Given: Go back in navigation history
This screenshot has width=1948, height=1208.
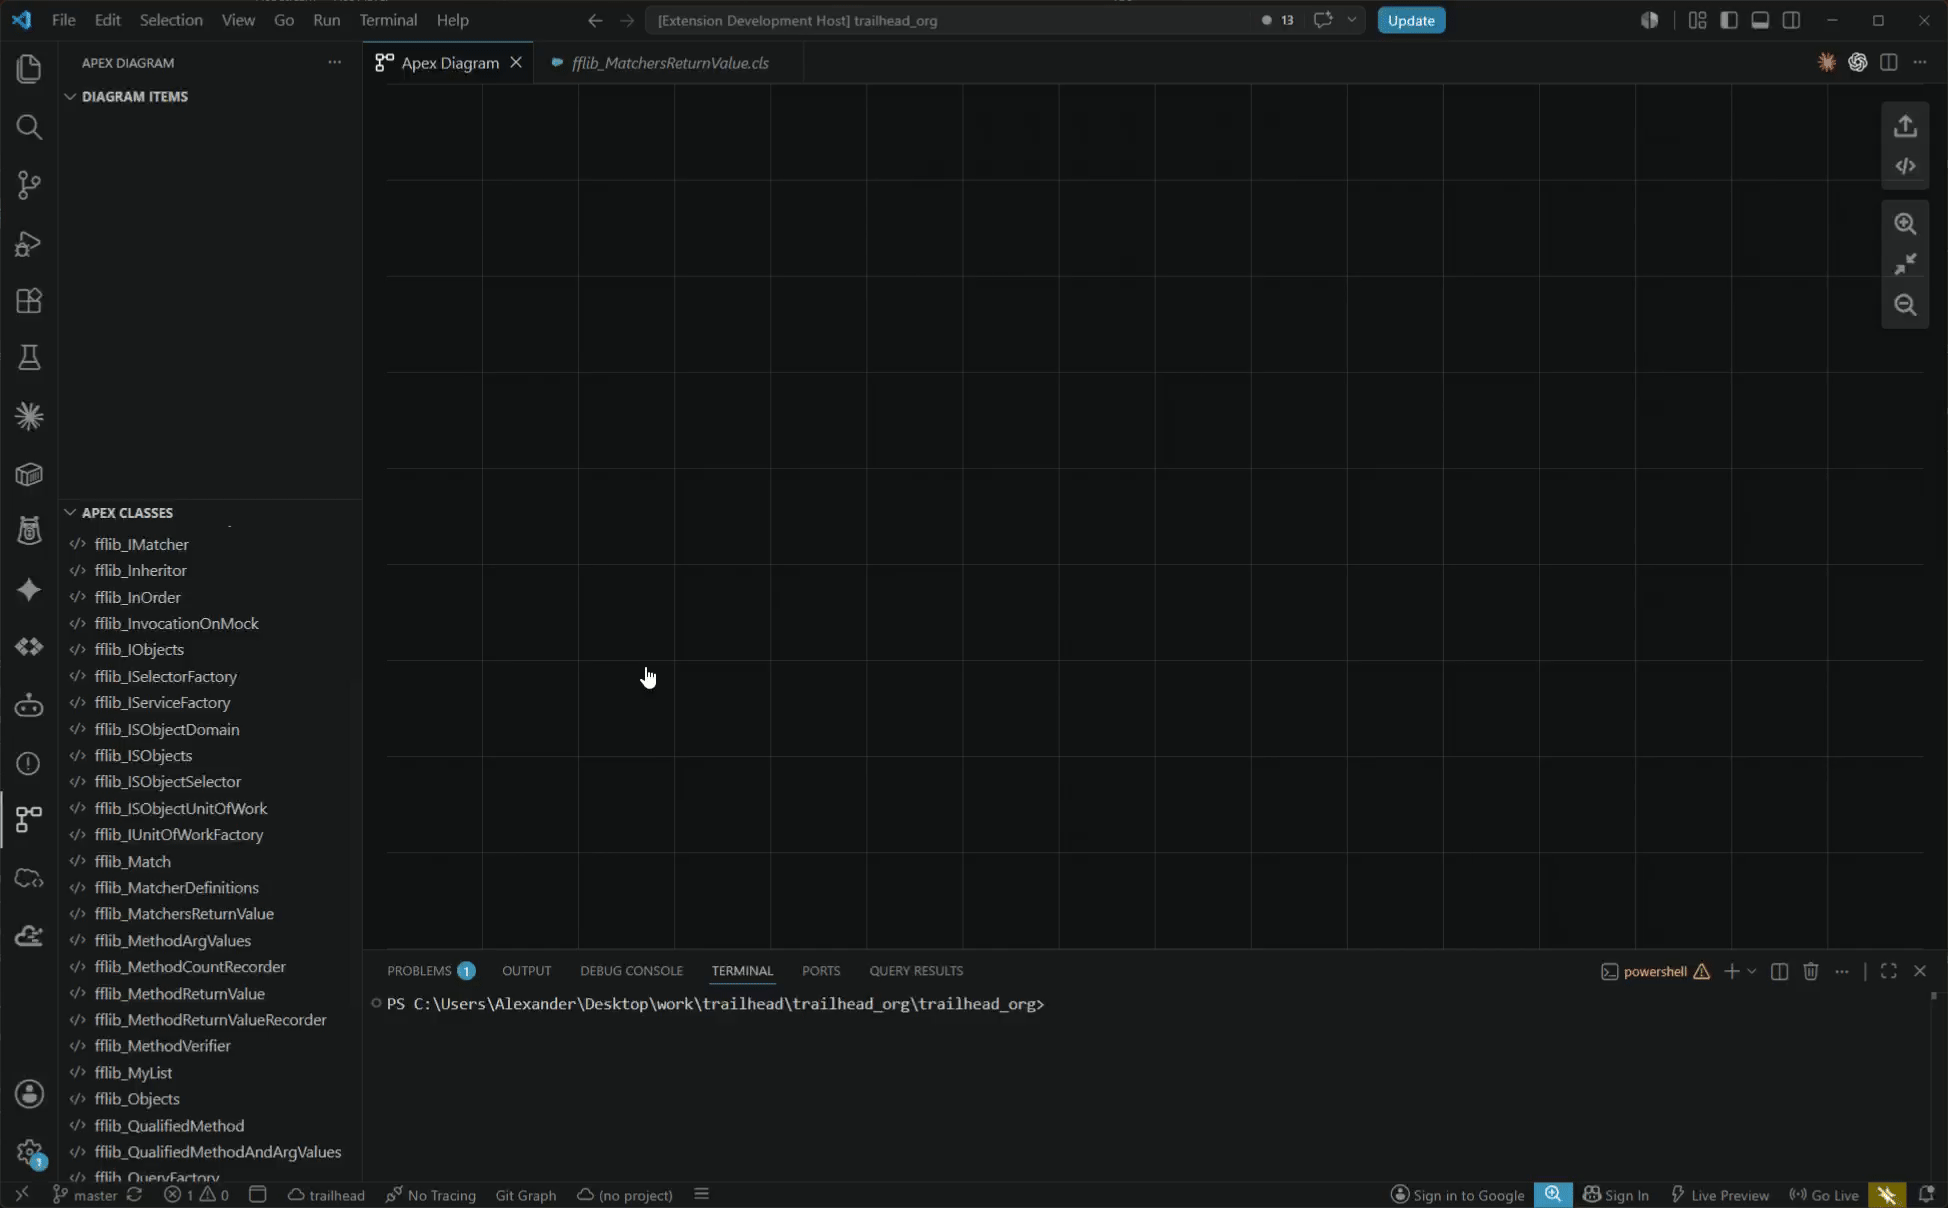Looking at the screenshot, I should pos(595,20).
